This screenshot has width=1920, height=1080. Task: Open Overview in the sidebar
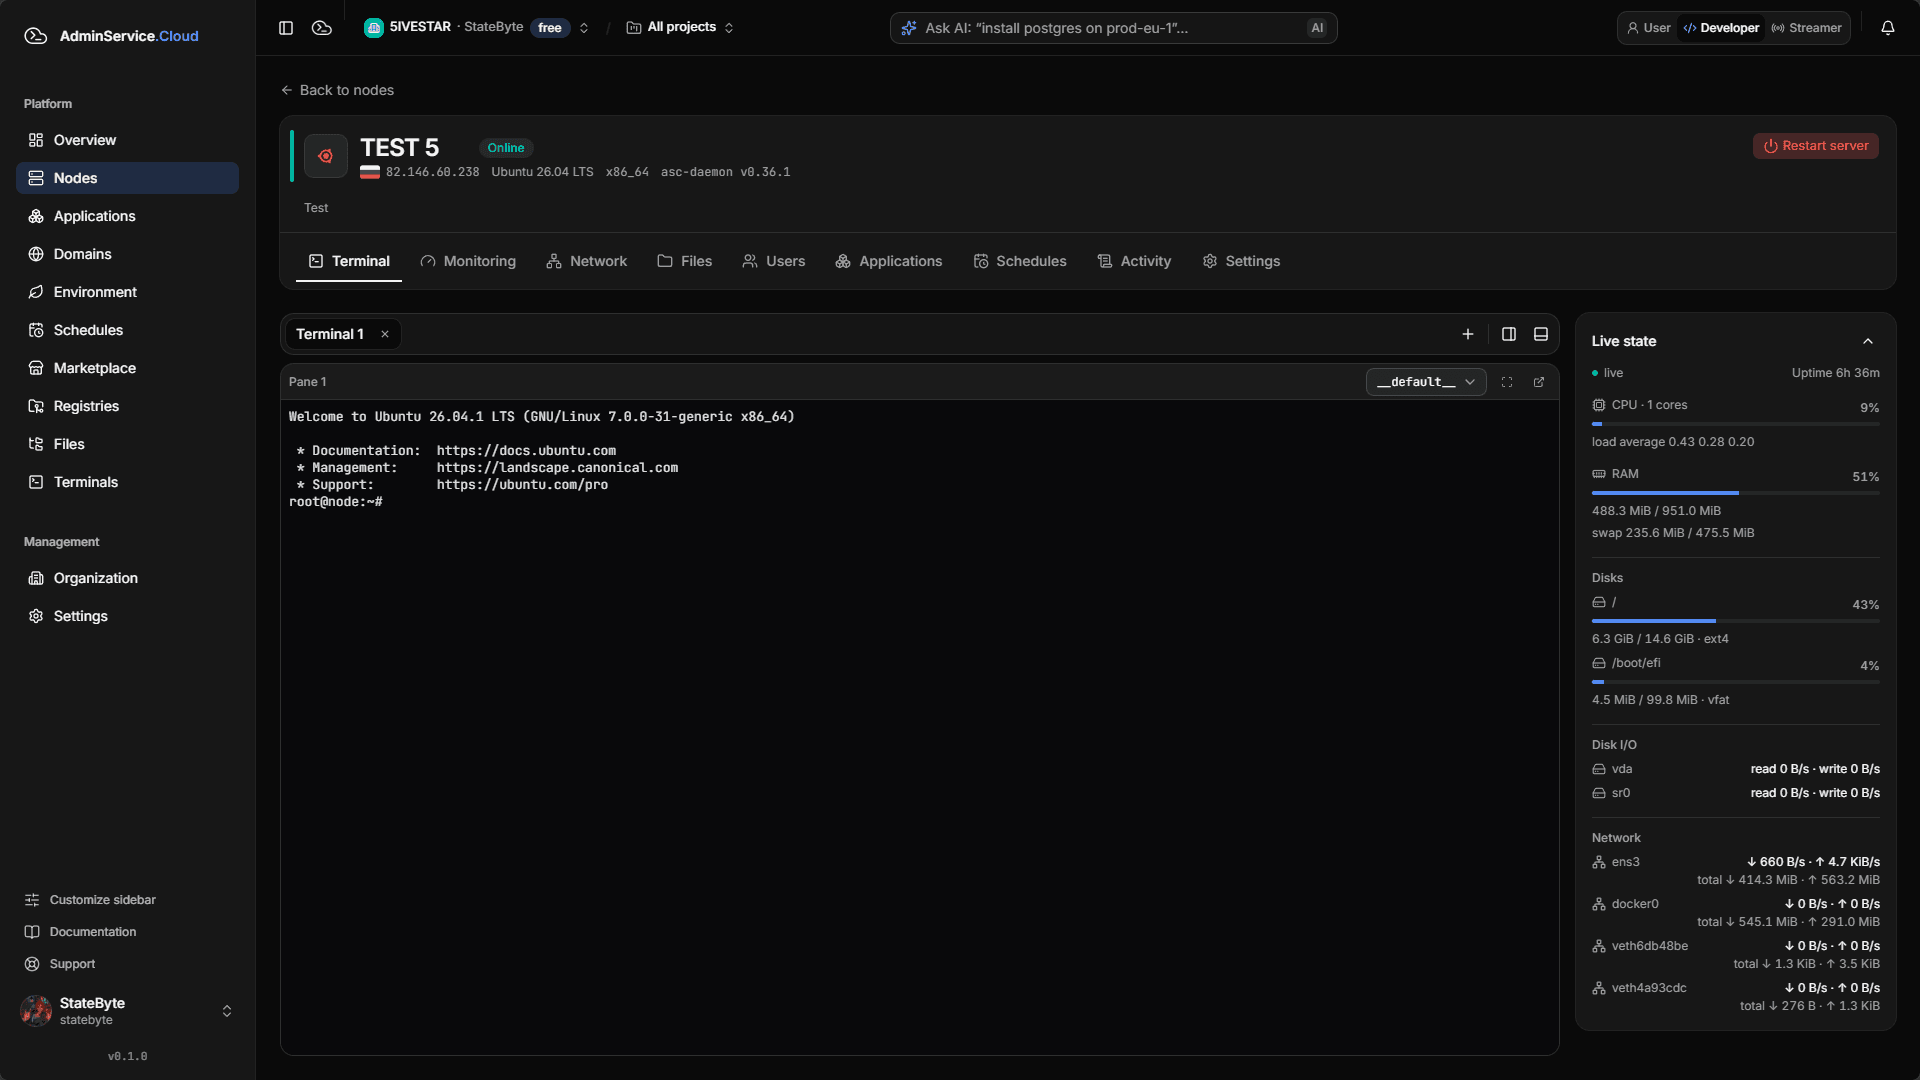(x=127, y=140)
